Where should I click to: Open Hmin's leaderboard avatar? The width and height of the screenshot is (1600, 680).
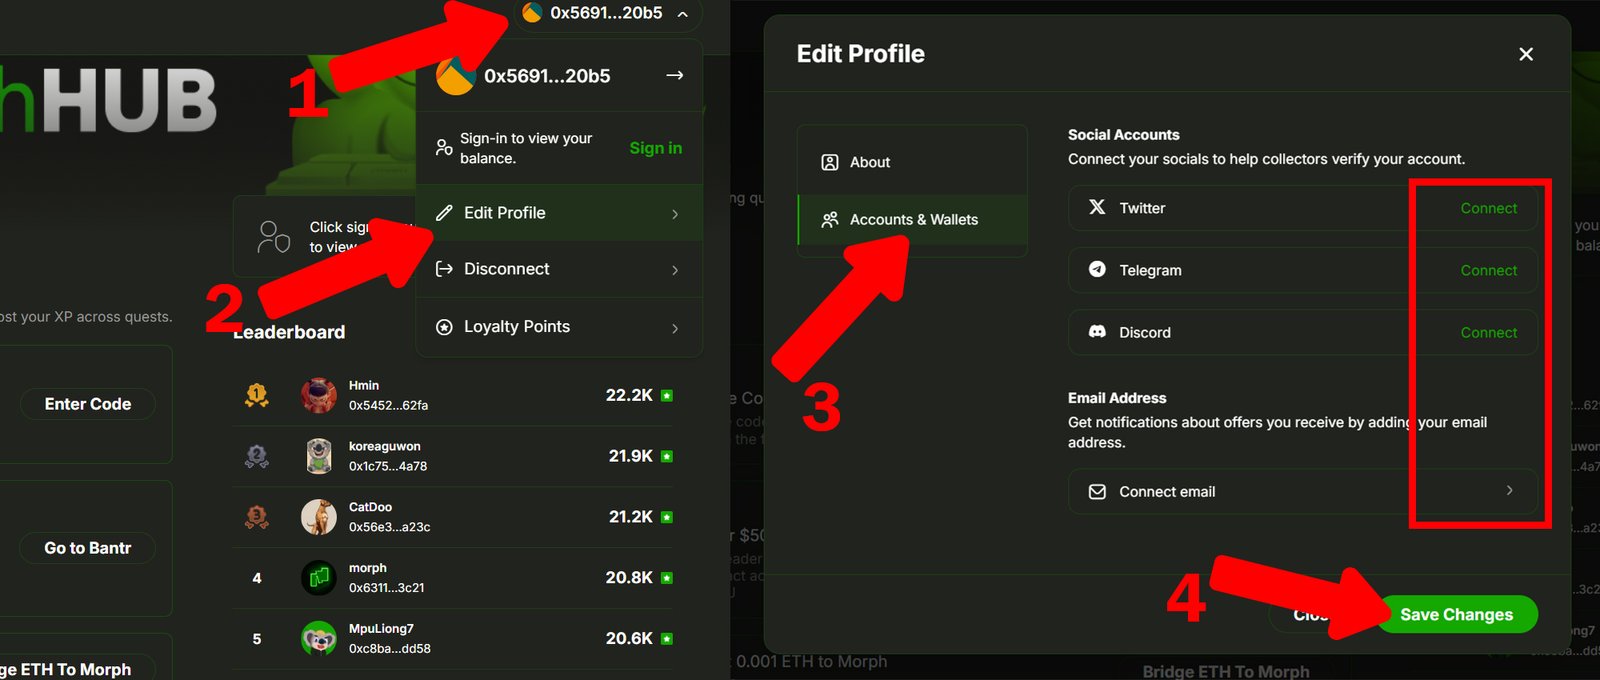tap(319, 396)
